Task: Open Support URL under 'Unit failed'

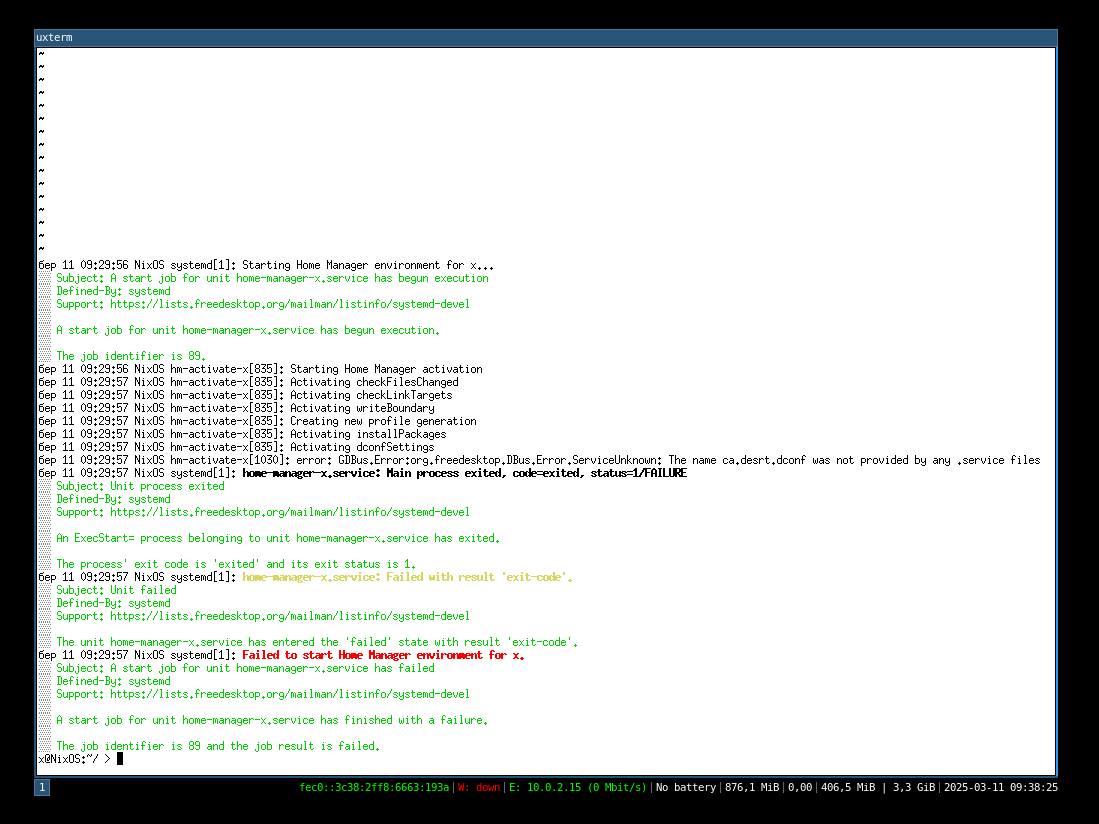Action: 289,616
